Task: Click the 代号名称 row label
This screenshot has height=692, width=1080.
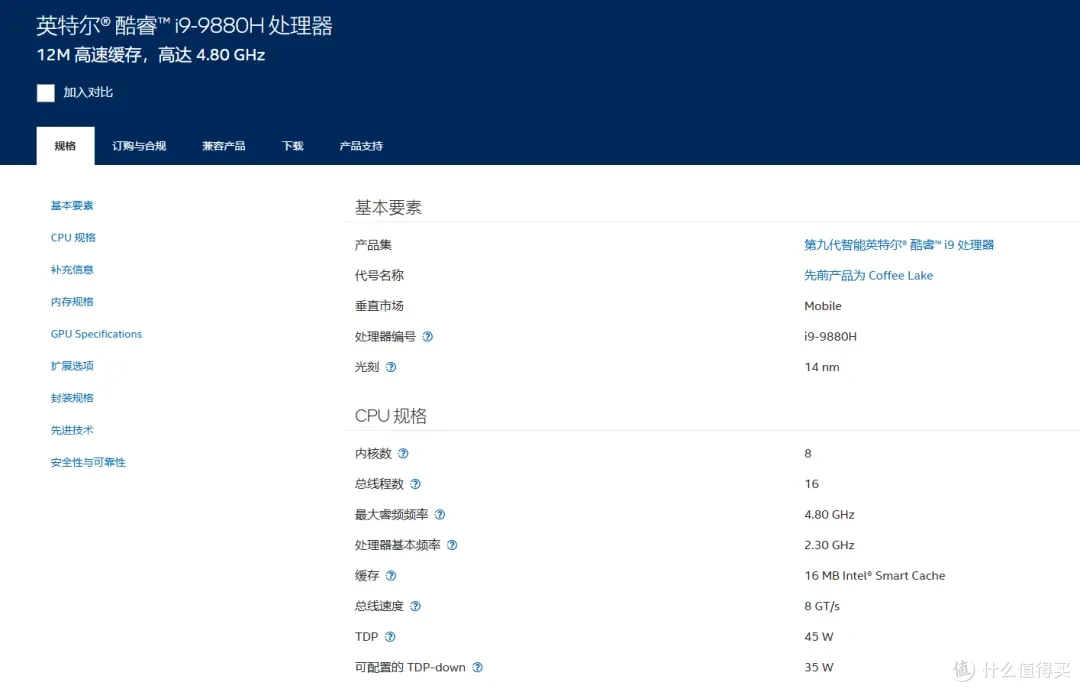Action: (x=379, y=275)
